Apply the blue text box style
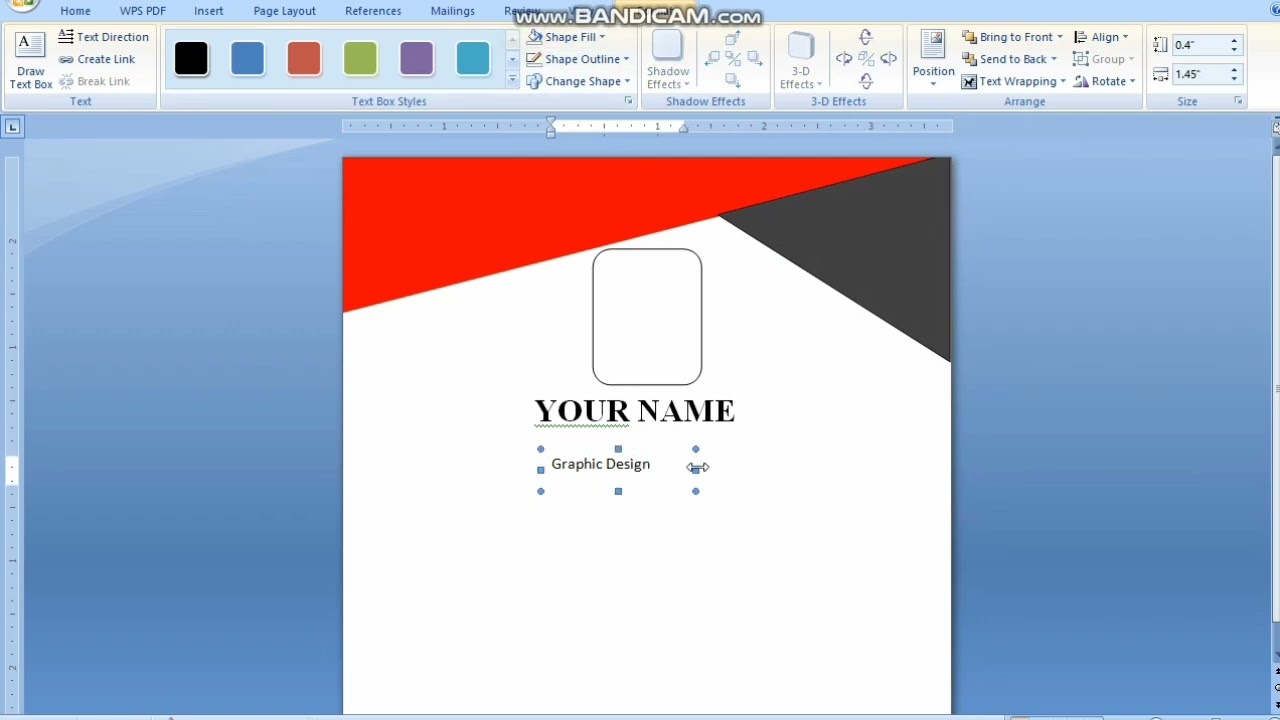Screen dimensions: 1280x720 (x=247, y=59)
